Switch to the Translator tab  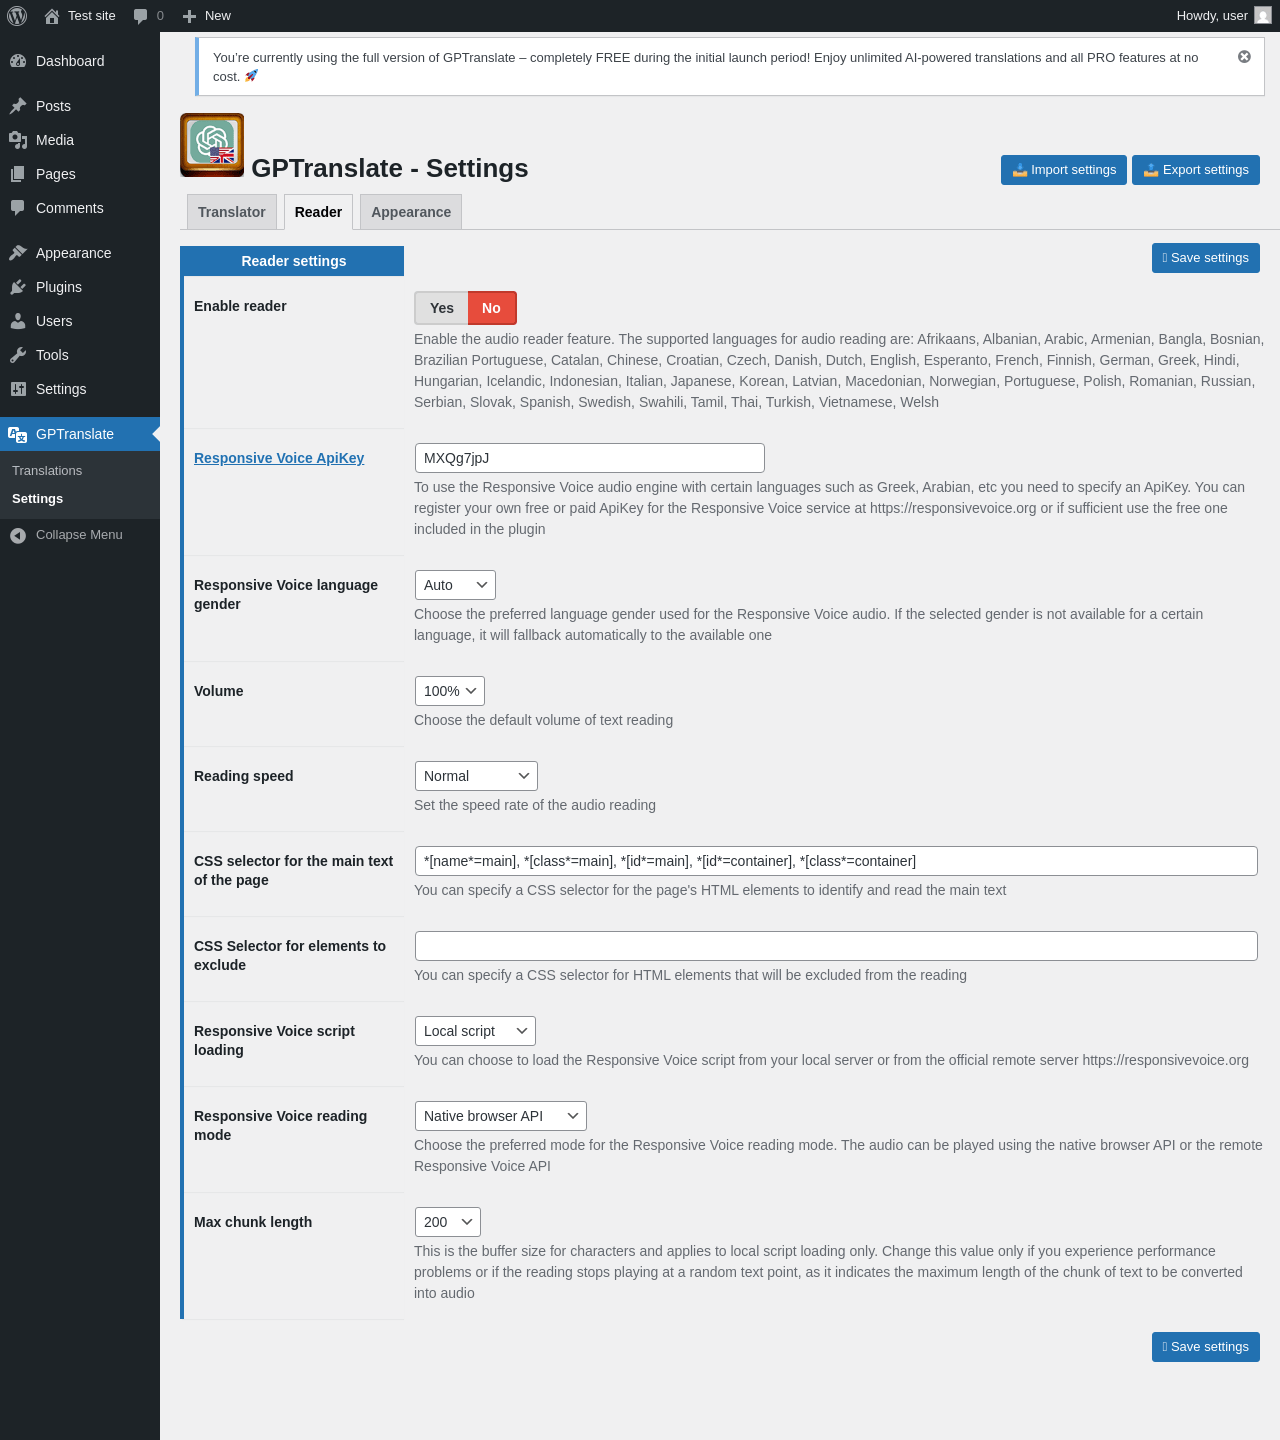[x=232, y=212]
